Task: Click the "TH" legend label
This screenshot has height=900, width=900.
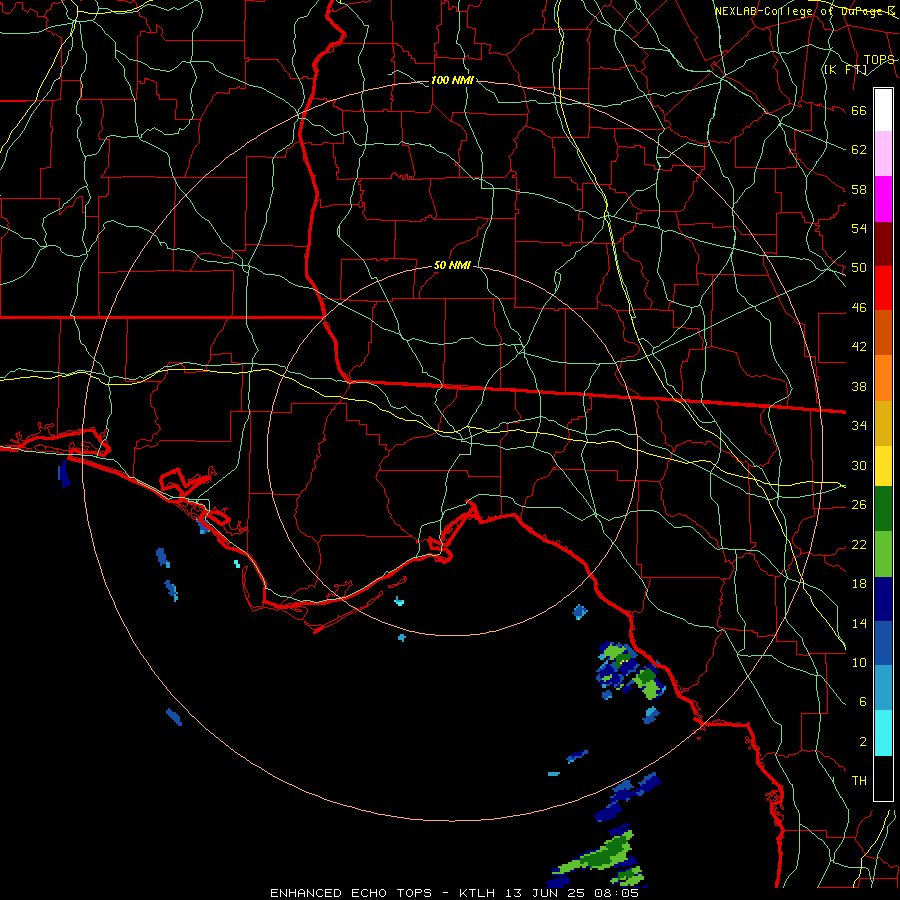Action: click(x=859, y=780)
